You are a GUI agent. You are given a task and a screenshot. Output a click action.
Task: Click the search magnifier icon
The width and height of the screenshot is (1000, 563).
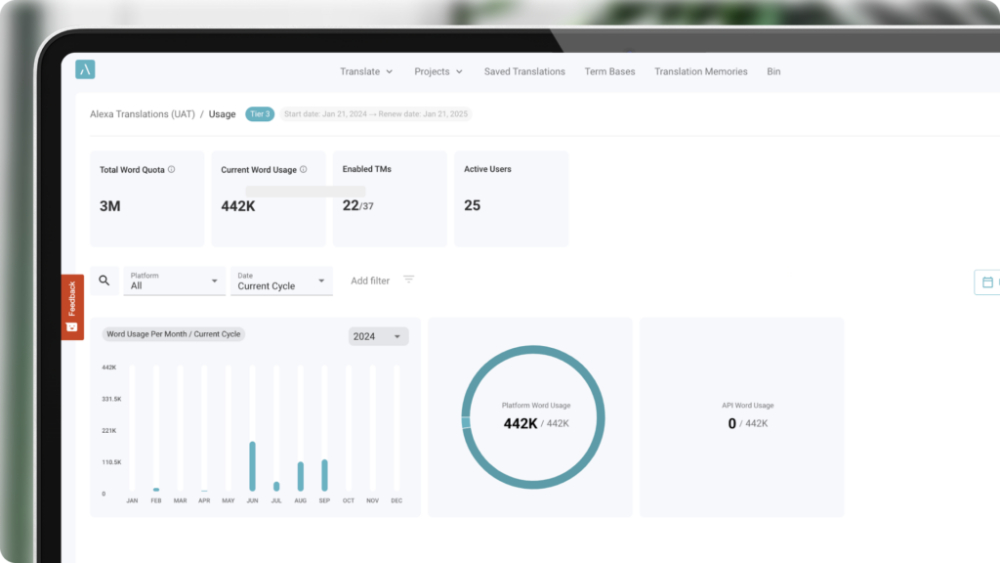point(104,281)
